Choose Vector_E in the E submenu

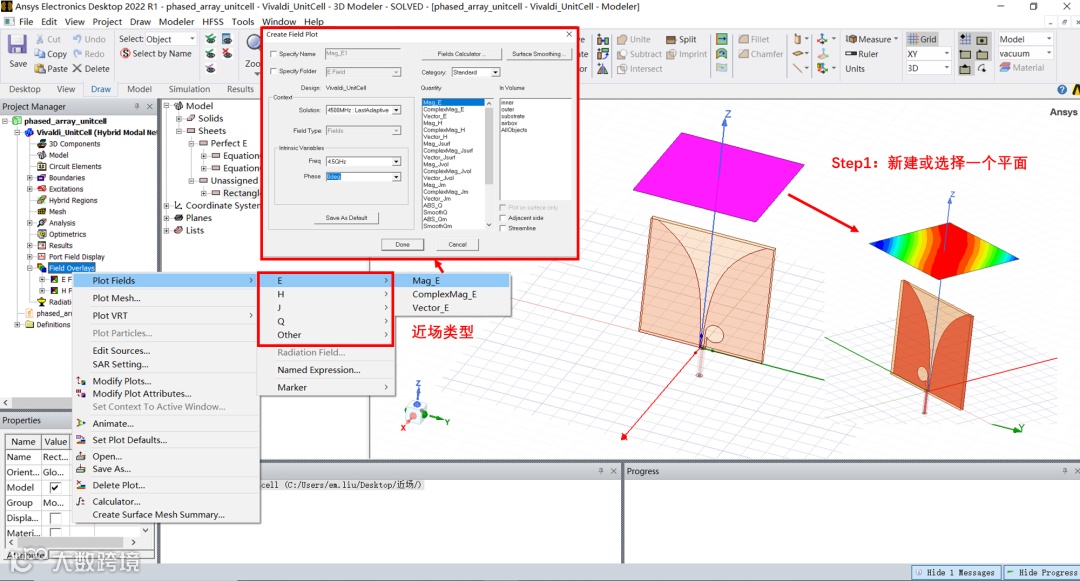(x=430, y=308)
